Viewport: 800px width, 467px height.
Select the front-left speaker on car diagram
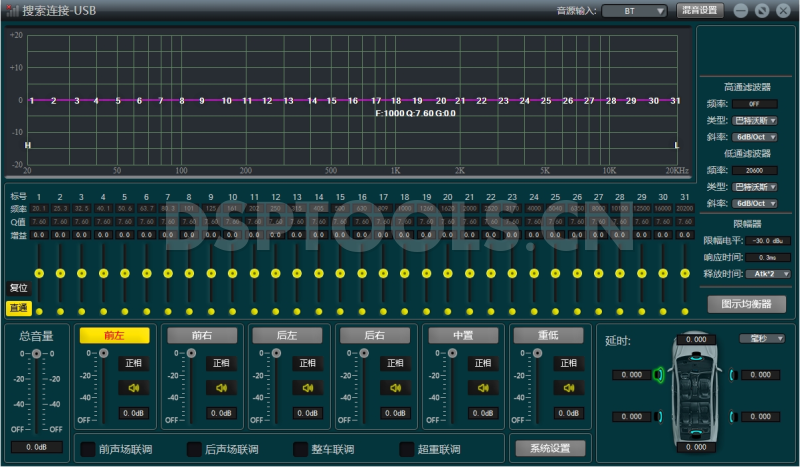point(659,375)
